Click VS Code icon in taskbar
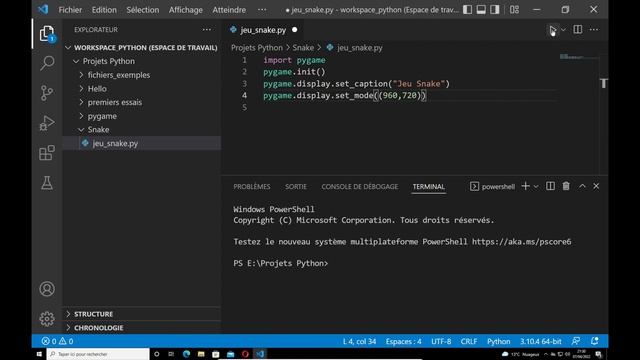 pyautogui.click(x=260, y=354)
